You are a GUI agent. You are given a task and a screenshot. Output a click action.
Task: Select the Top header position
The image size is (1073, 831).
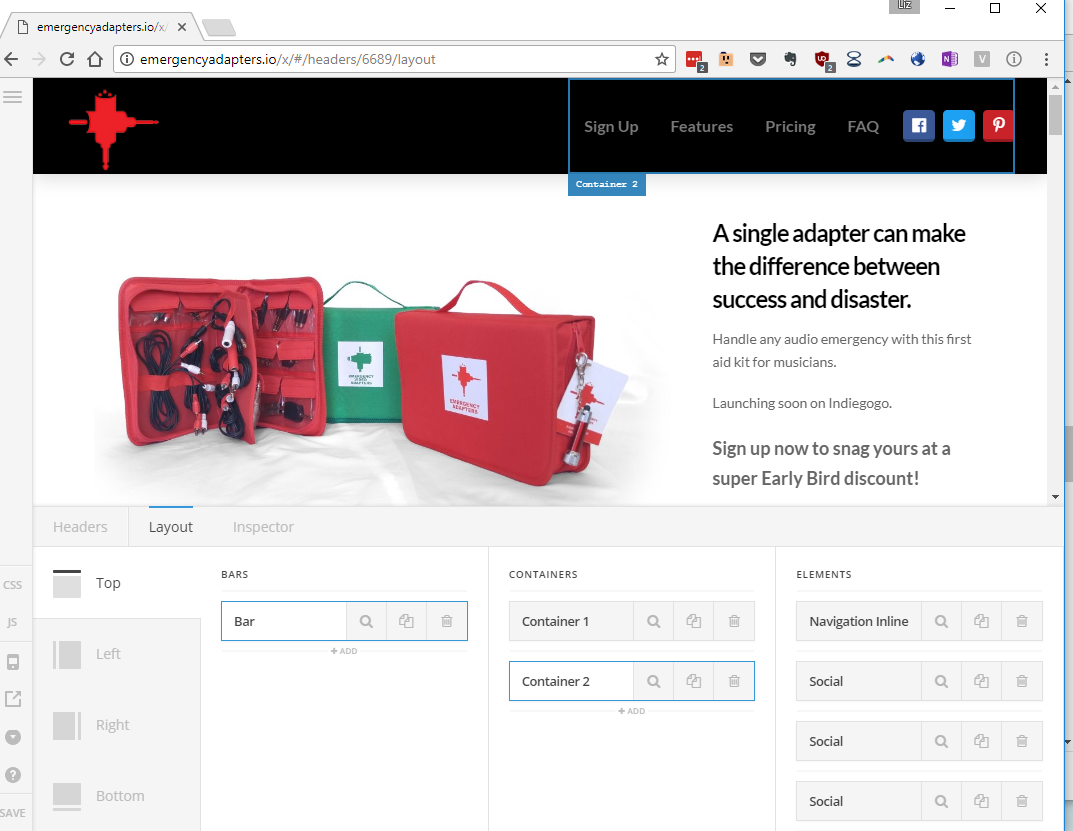116,583
